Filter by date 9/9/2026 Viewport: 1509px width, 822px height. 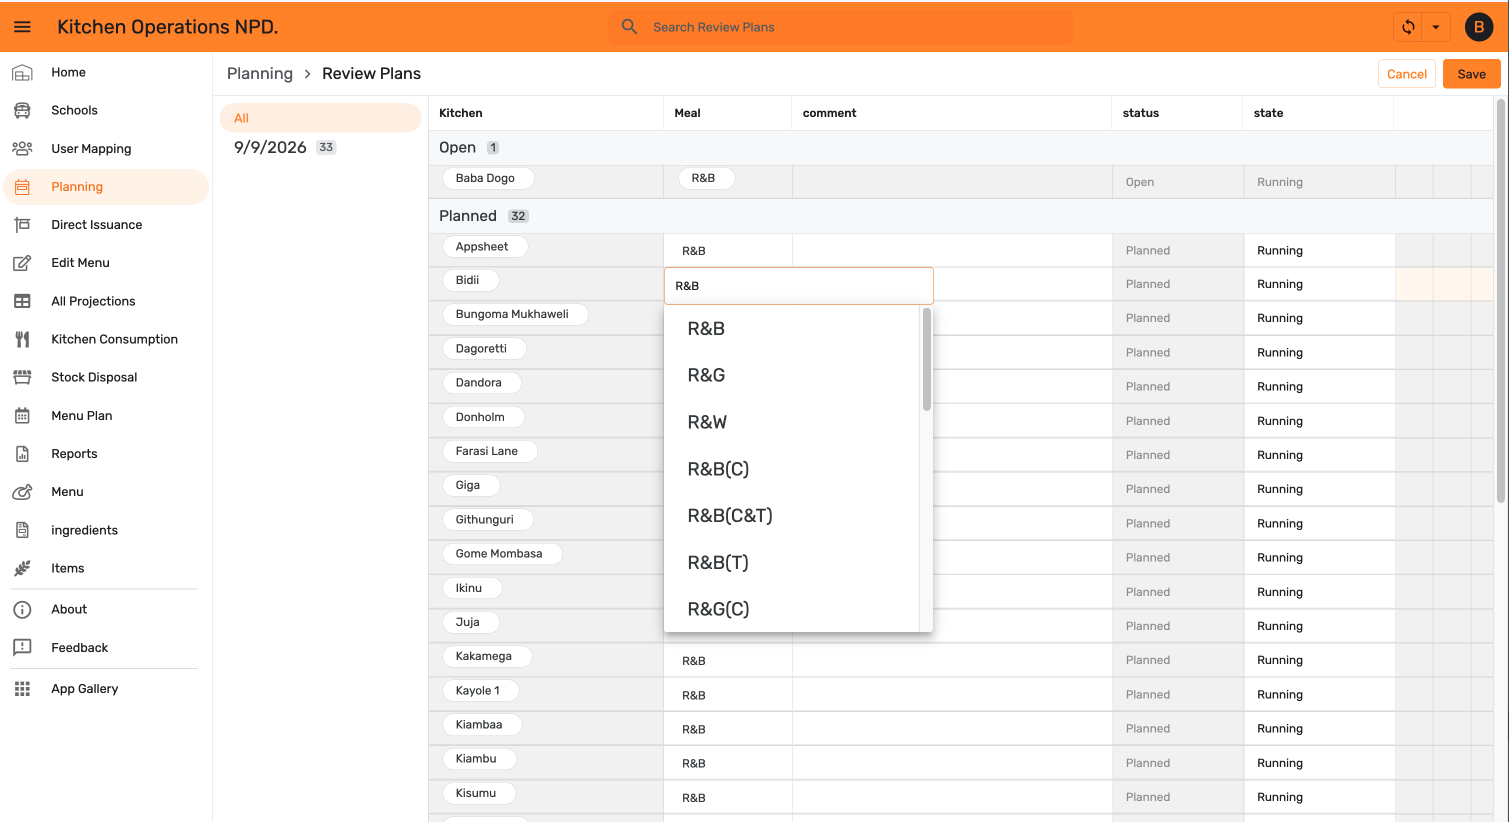[x=320, y=147]
